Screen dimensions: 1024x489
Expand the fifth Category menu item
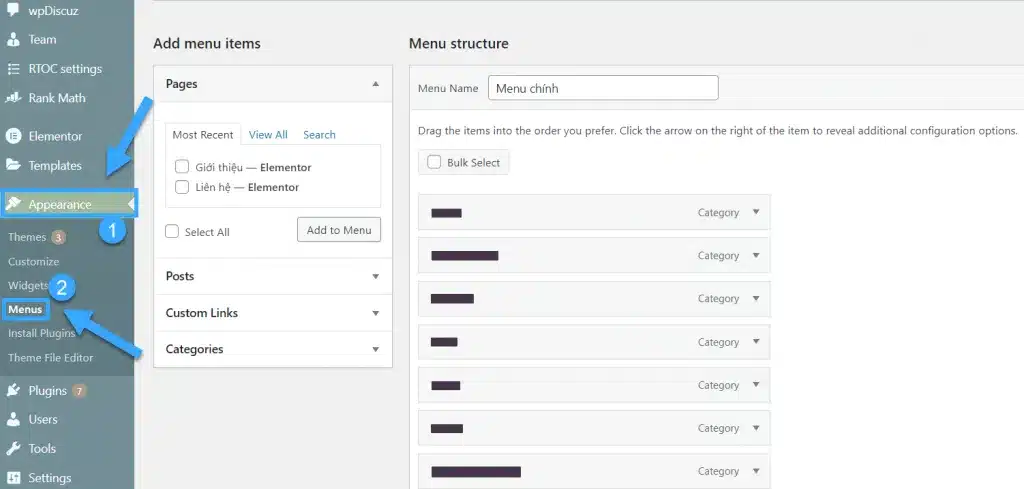tap(756, 385)
